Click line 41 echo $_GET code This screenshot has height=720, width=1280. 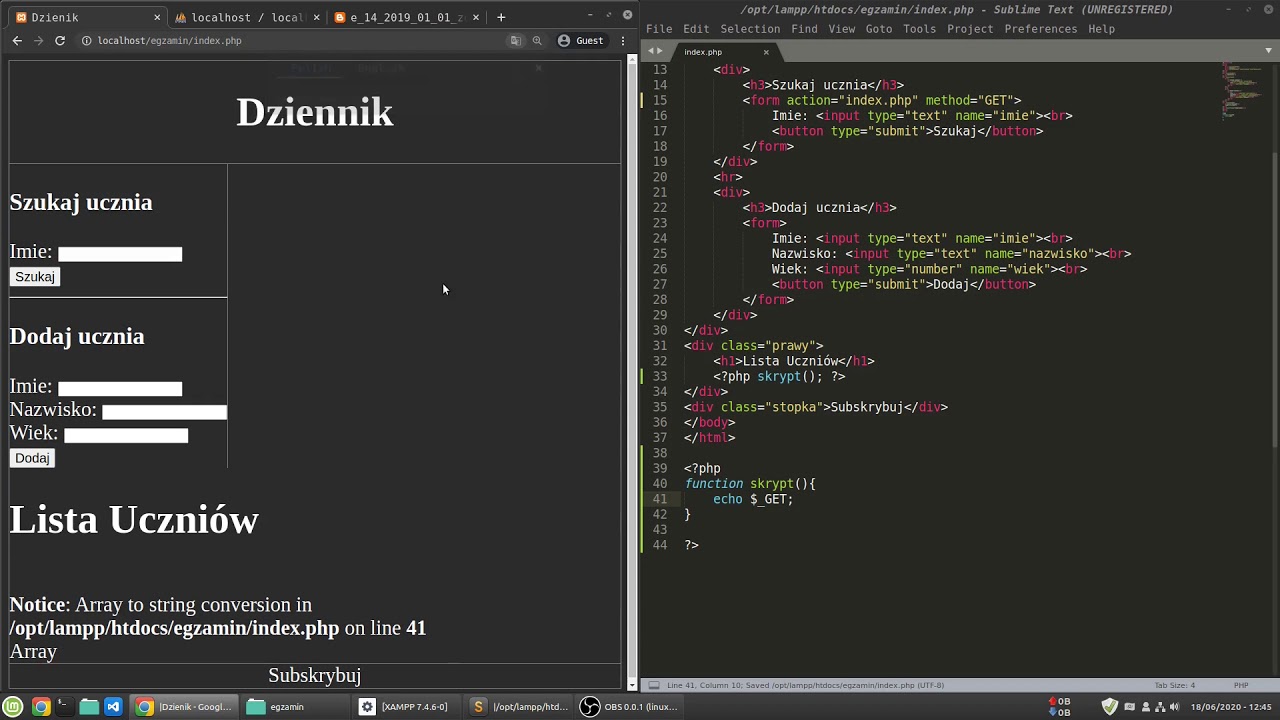[752, 499]
